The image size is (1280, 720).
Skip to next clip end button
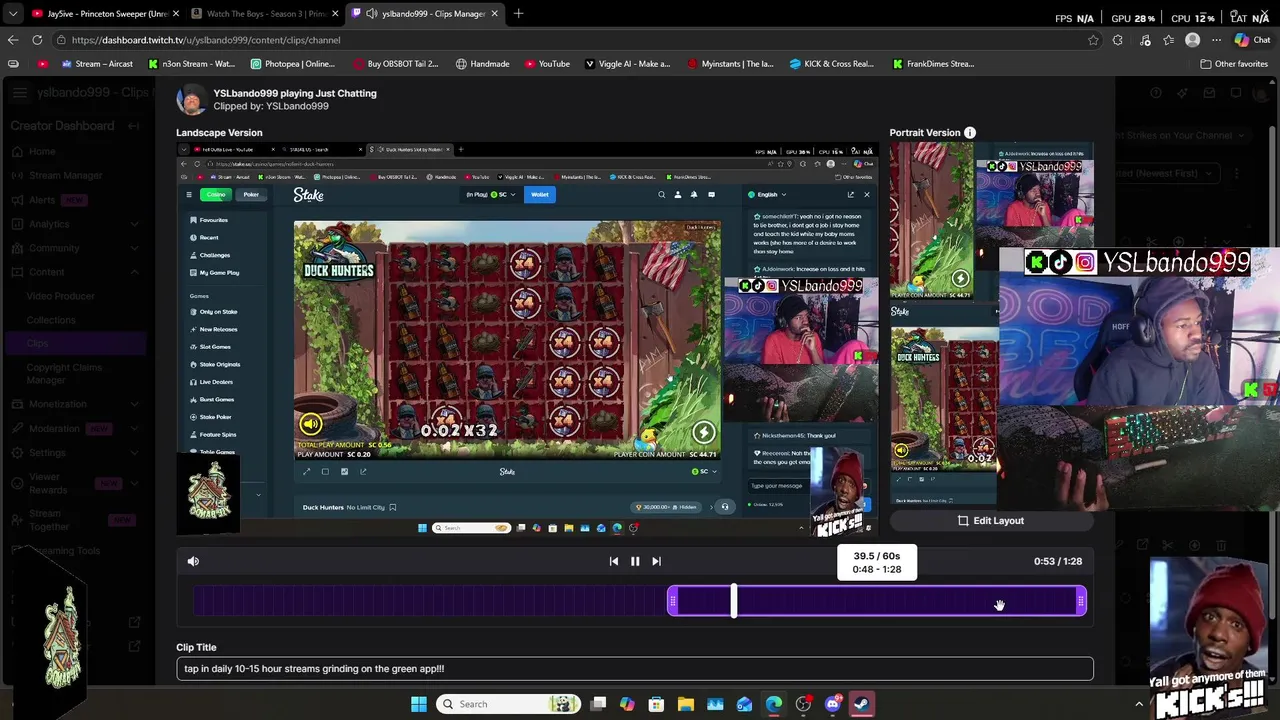click(656, 561)
